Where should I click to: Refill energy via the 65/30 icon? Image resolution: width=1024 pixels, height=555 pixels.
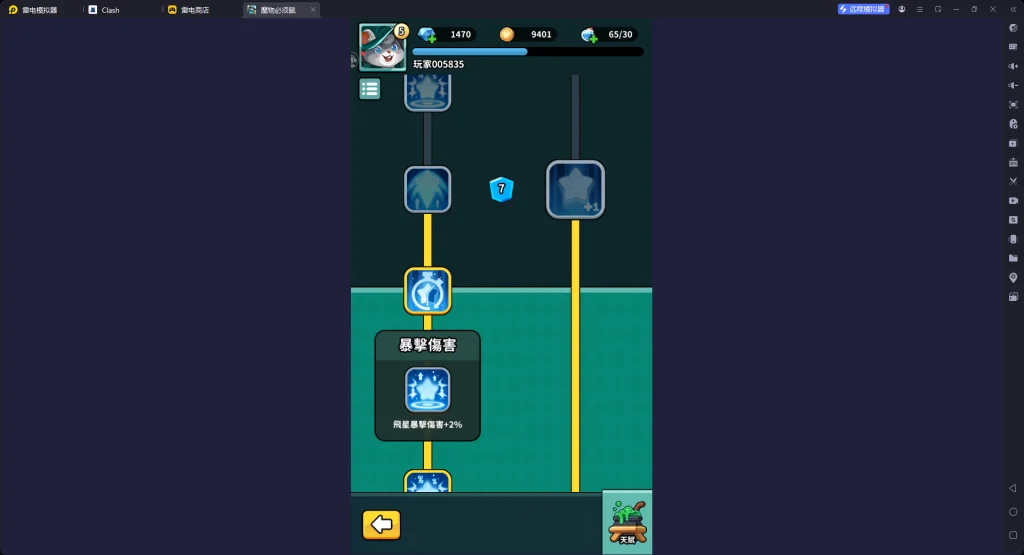point(589,35)
